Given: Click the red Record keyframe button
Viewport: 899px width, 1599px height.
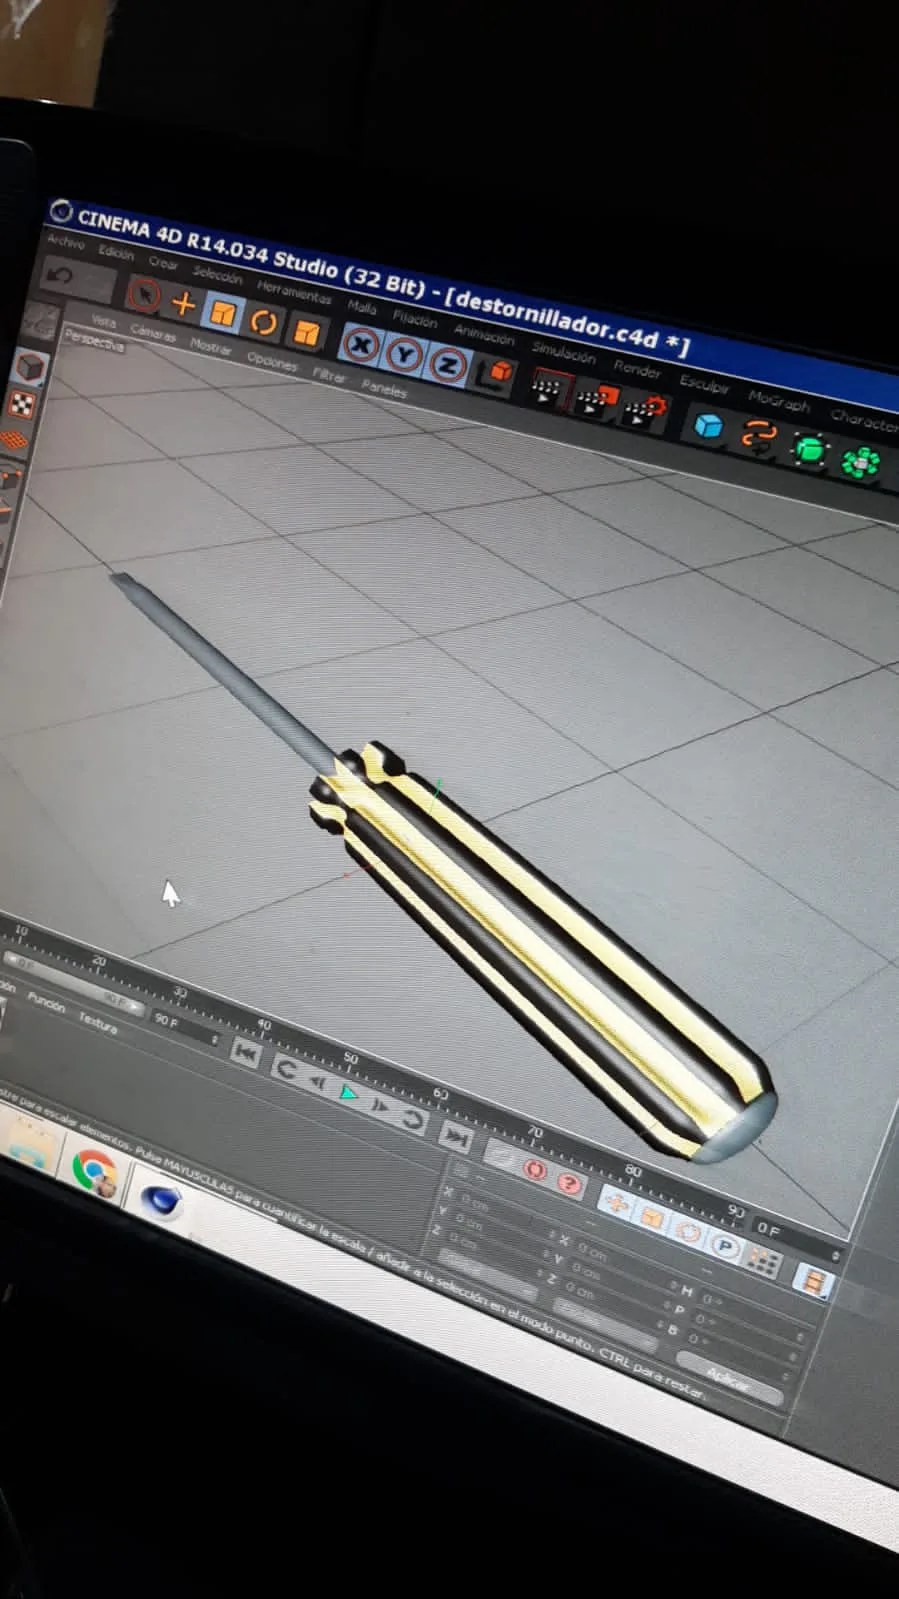Looking at the screenshot, I should pyautogui.click(x=534, y=1168).
